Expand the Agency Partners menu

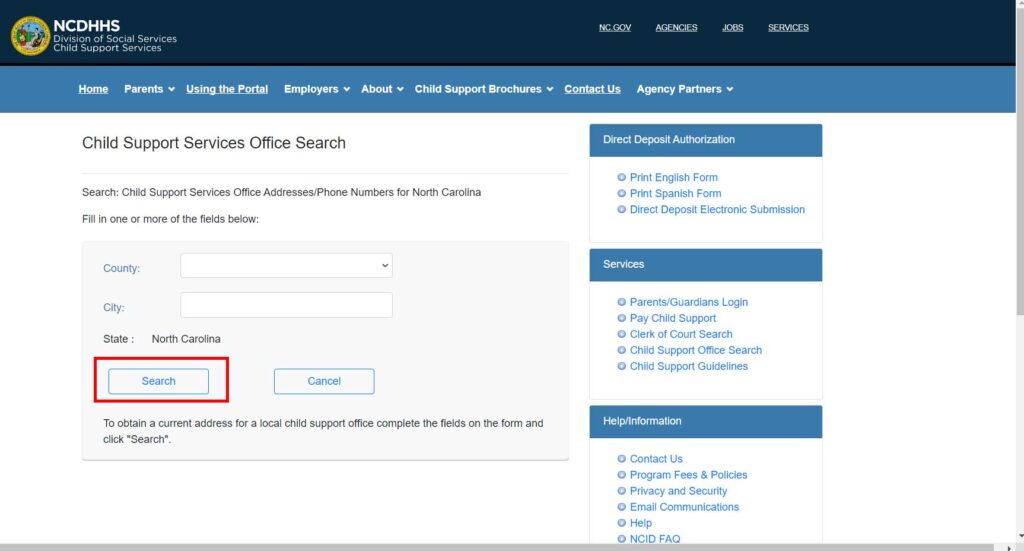(685, 89)
